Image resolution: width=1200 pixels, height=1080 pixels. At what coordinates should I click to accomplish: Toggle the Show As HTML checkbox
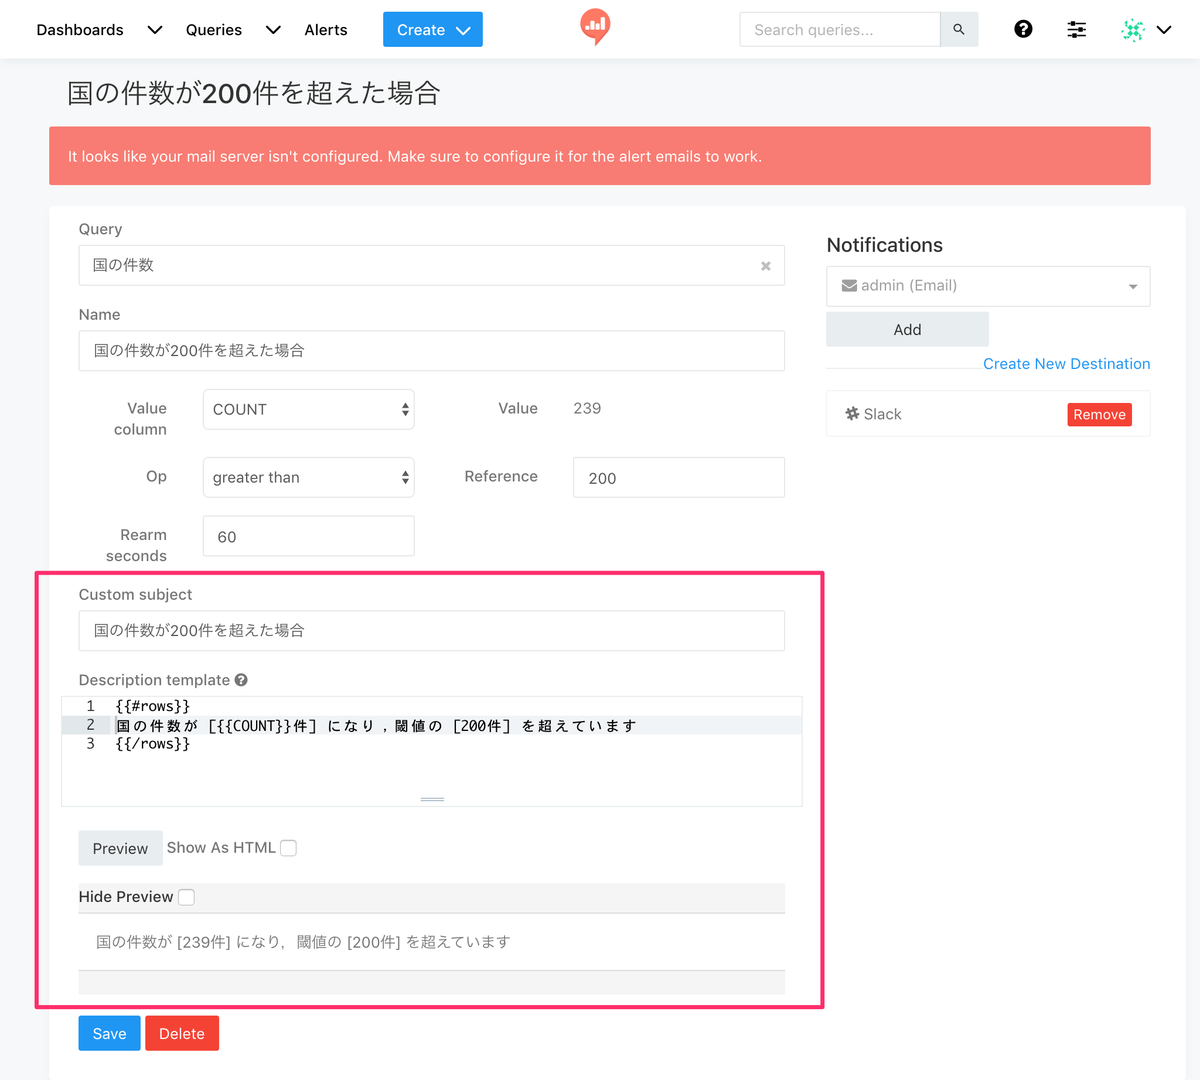[x=288, y=848]
